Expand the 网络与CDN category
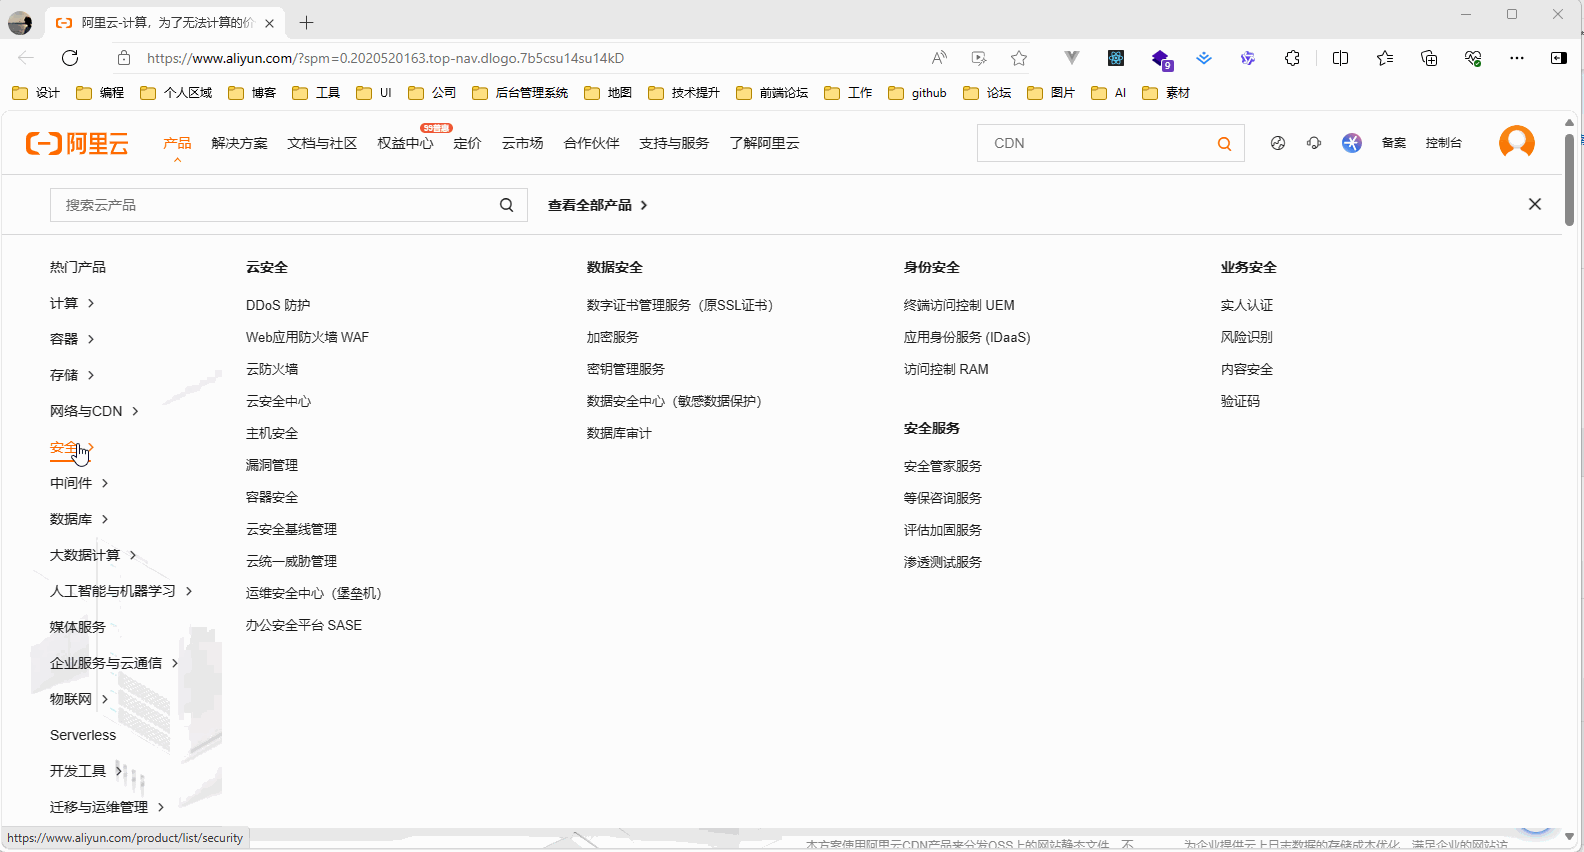 94,411
